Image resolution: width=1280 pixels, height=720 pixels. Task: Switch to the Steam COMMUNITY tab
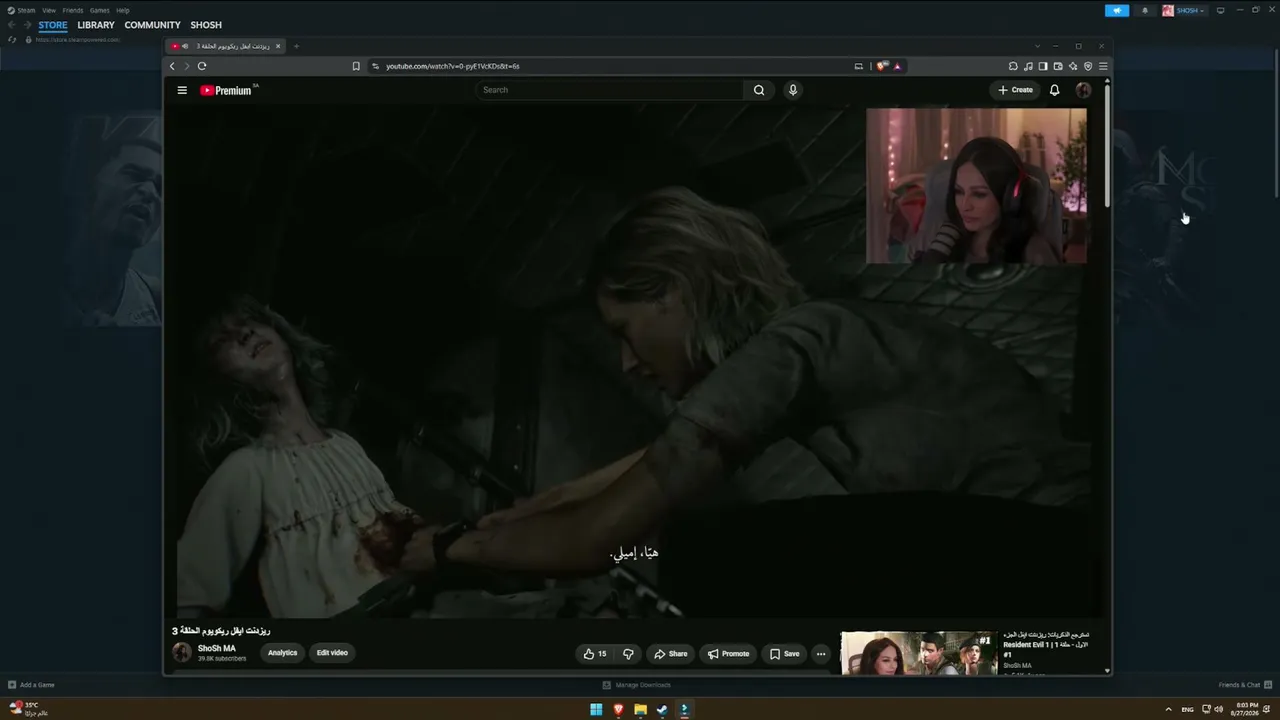click(153, 25)
